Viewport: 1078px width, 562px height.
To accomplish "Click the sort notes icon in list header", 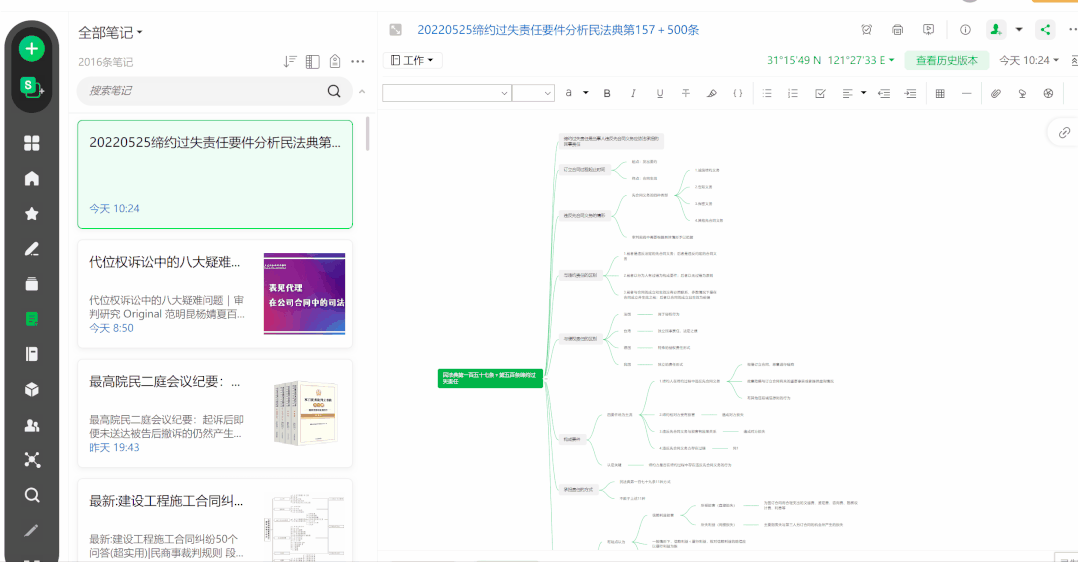I will point(290,62).
